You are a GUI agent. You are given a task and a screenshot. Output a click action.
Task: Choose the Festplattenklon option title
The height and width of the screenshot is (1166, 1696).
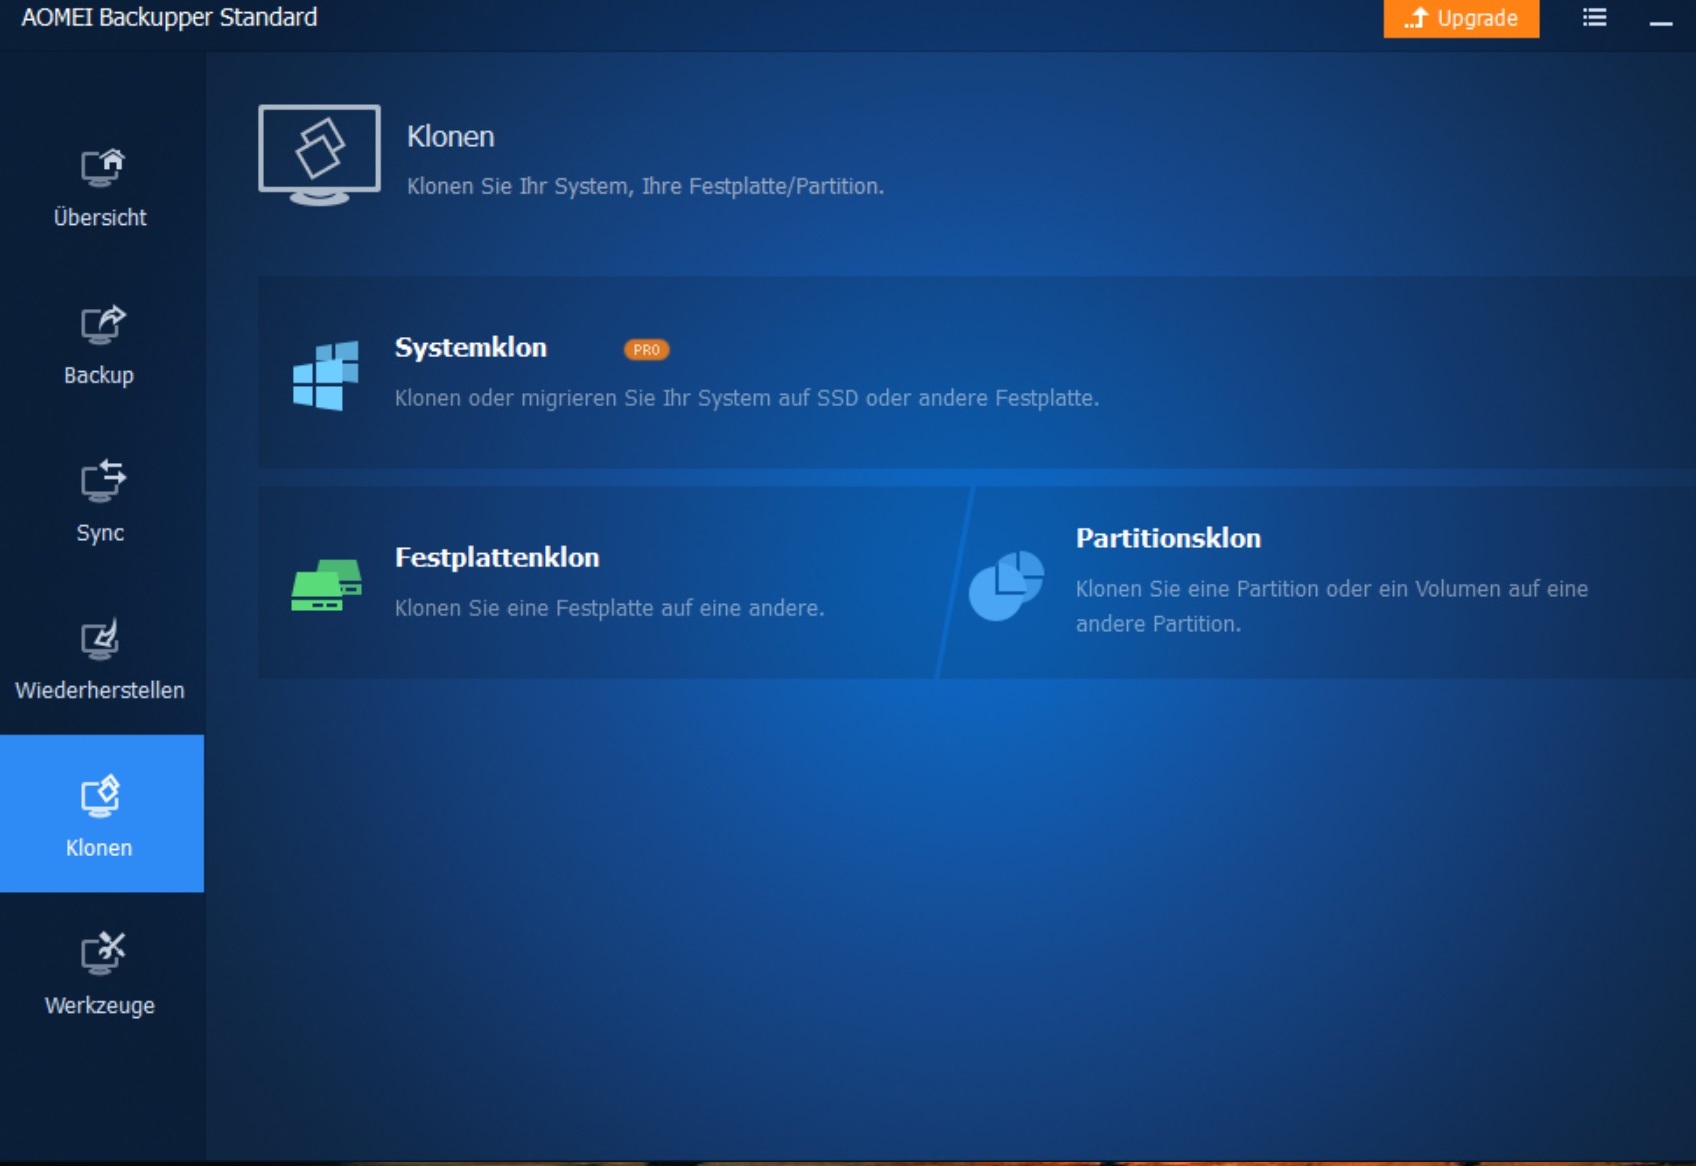click(x=497, y=557)
